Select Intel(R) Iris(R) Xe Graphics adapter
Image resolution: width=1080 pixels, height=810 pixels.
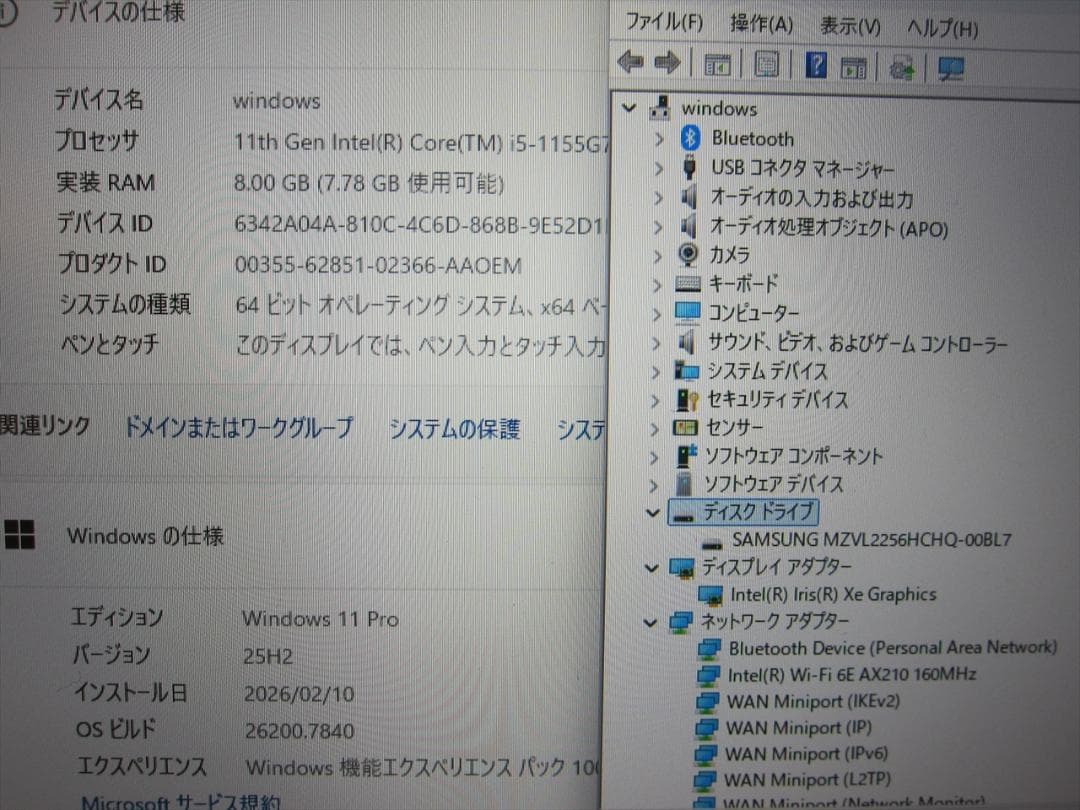pyautogui.click(x=833, y=594)
